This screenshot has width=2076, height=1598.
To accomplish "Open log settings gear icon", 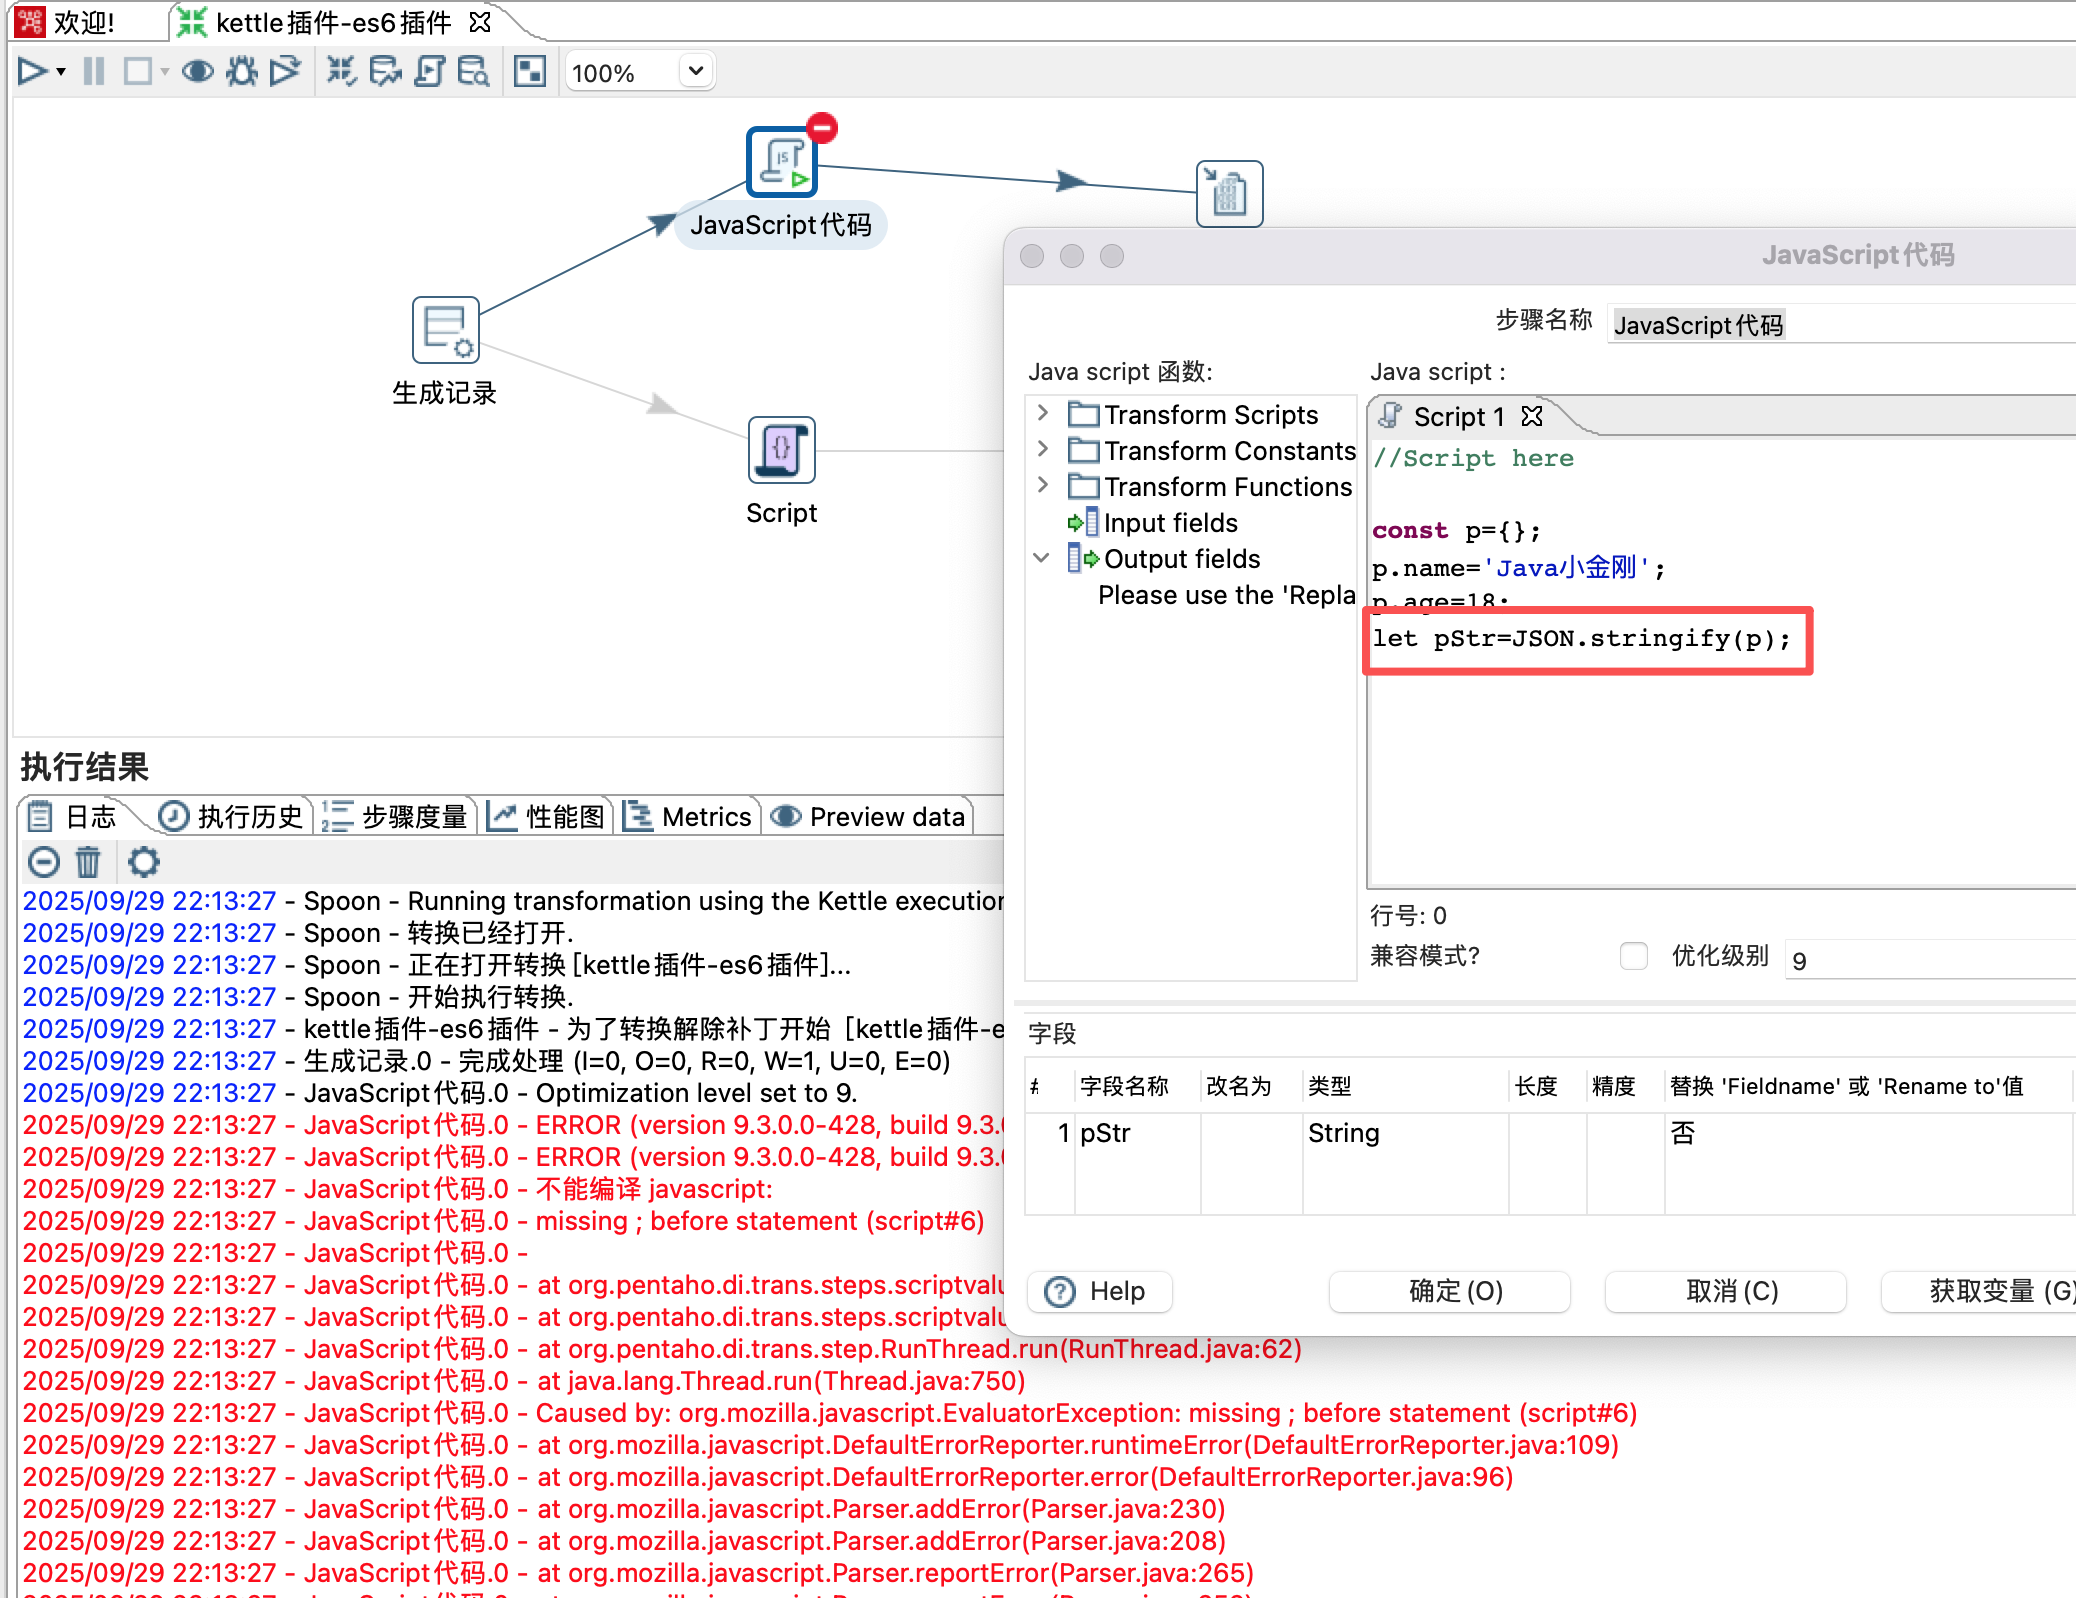I will pos(144,862).
